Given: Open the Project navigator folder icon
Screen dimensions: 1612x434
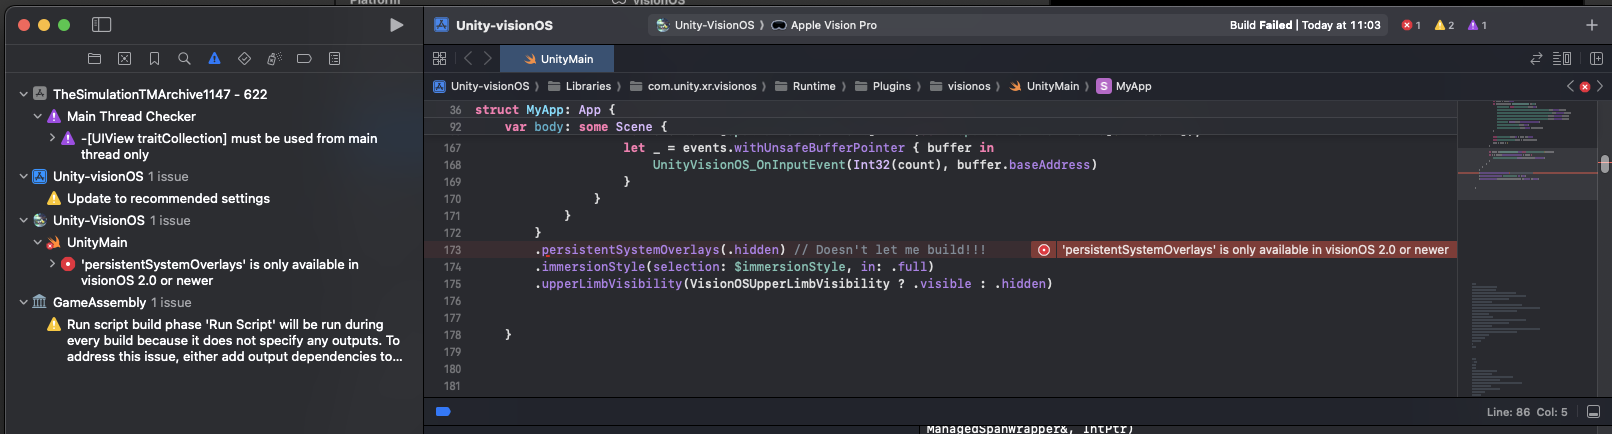Looking at the screenshot, I should [x=94, y=59].
